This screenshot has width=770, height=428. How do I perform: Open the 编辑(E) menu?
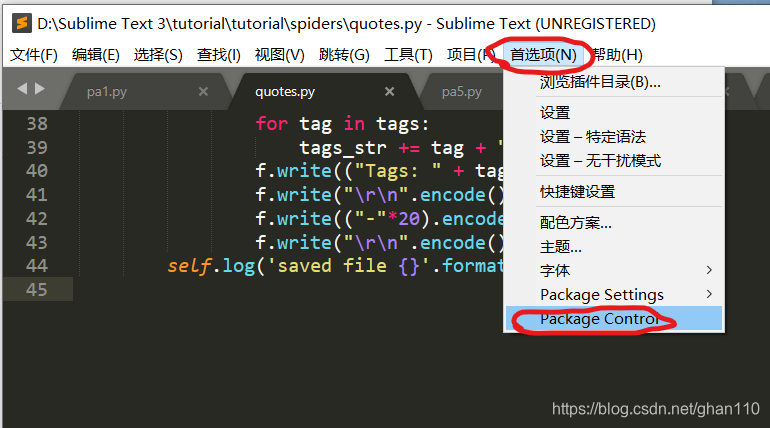pos(96,54)
